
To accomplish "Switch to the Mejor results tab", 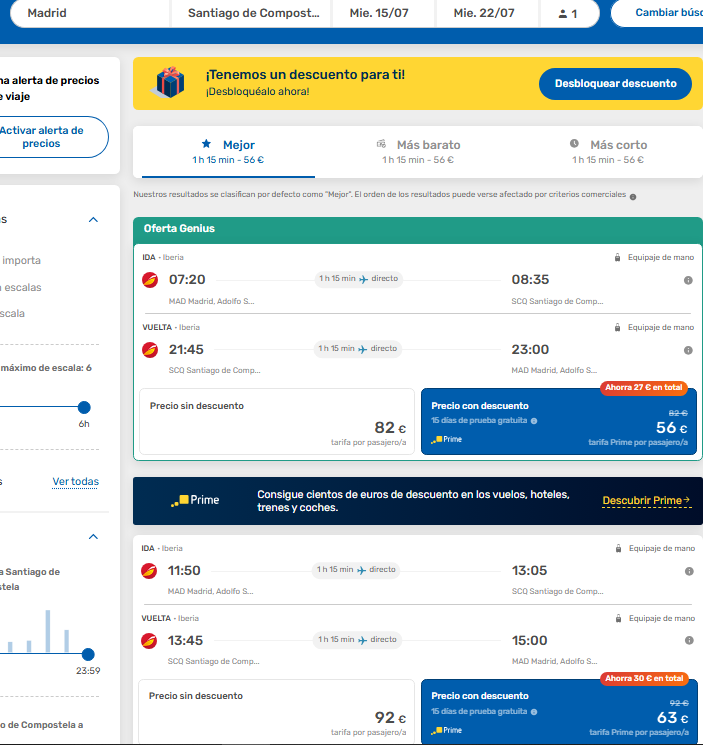I will pos(228,152).
